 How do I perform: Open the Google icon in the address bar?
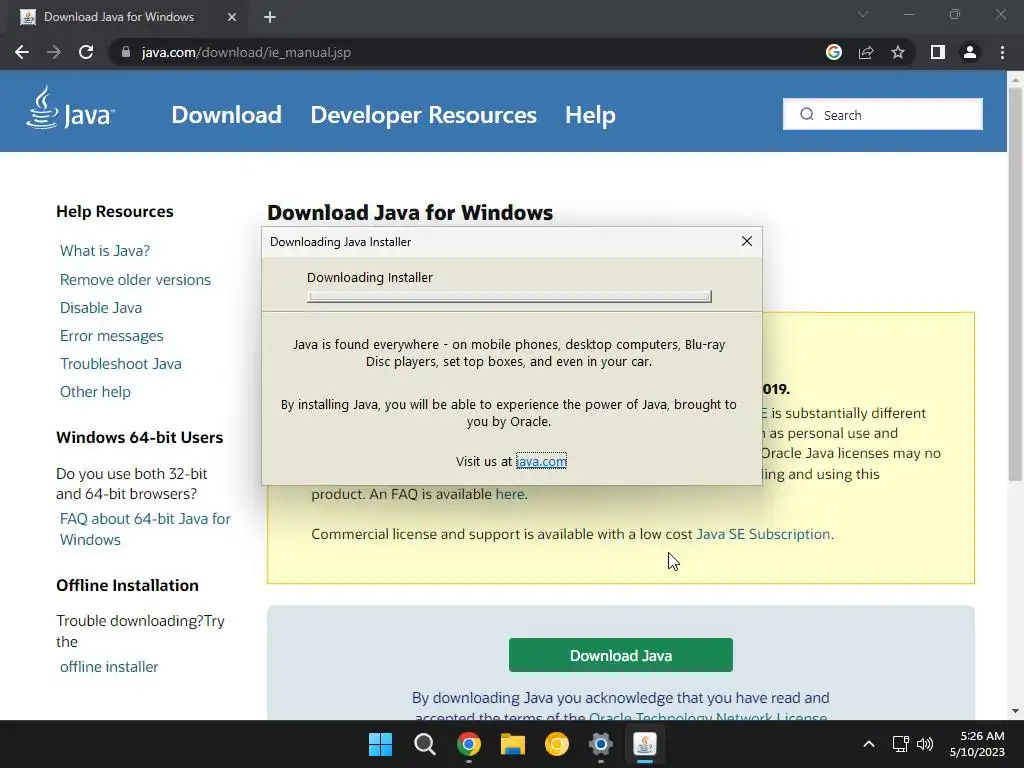tap(834, 52)
